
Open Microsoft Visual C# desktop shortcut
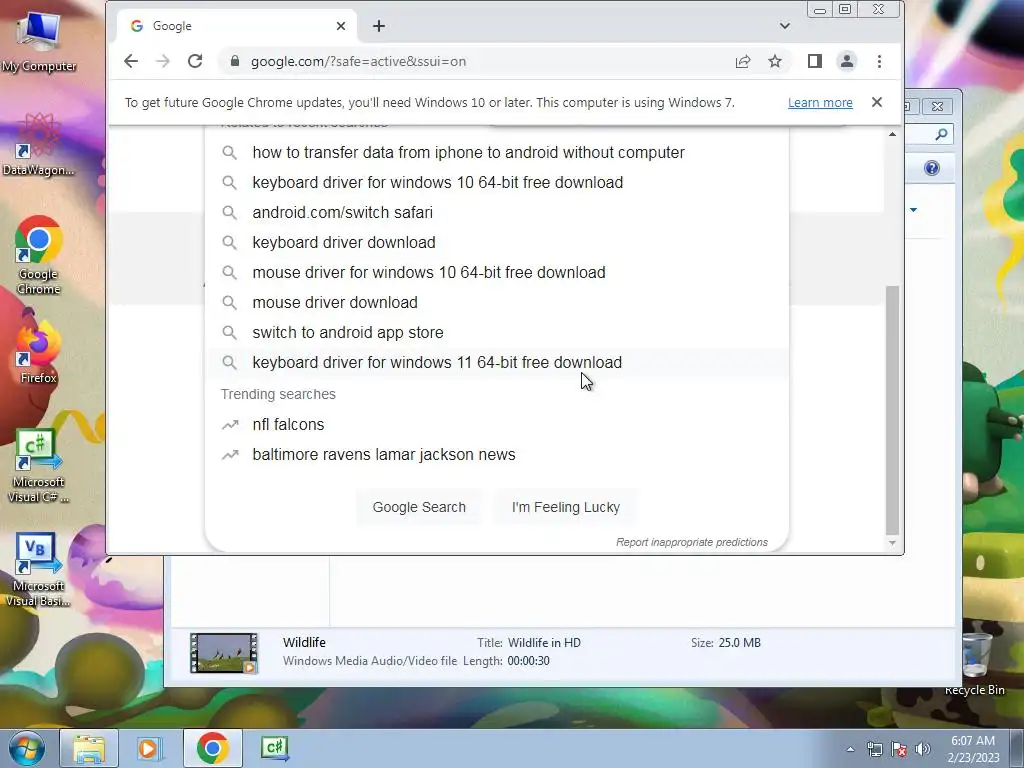coord(39,466)
